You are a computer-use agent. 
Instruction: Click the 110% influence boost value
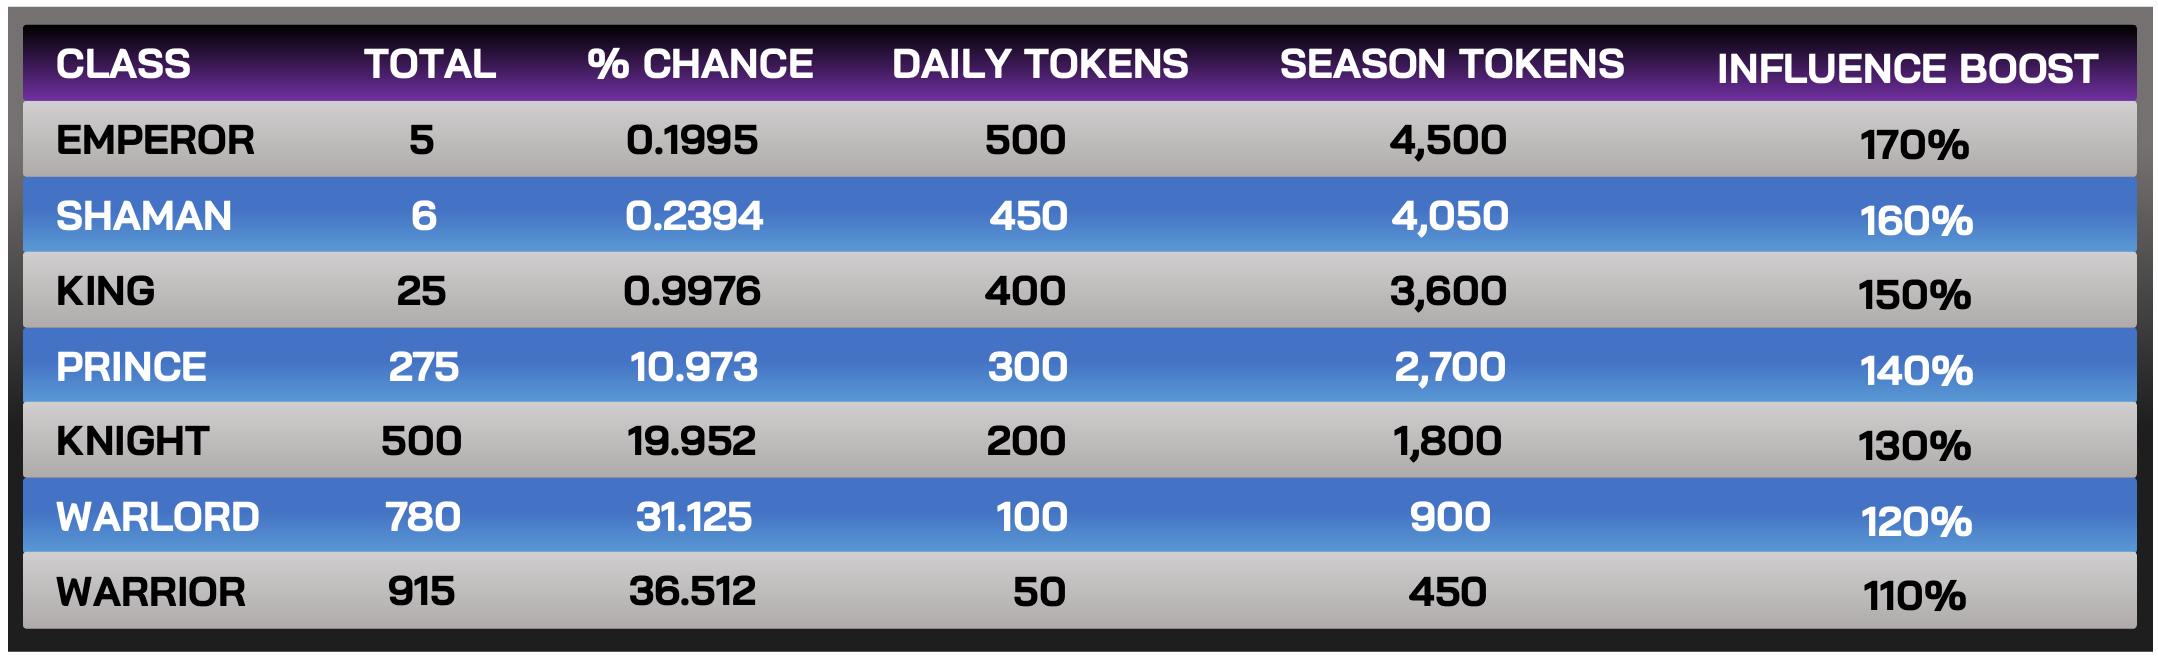pyautogui.click(x=1914, y=597)
